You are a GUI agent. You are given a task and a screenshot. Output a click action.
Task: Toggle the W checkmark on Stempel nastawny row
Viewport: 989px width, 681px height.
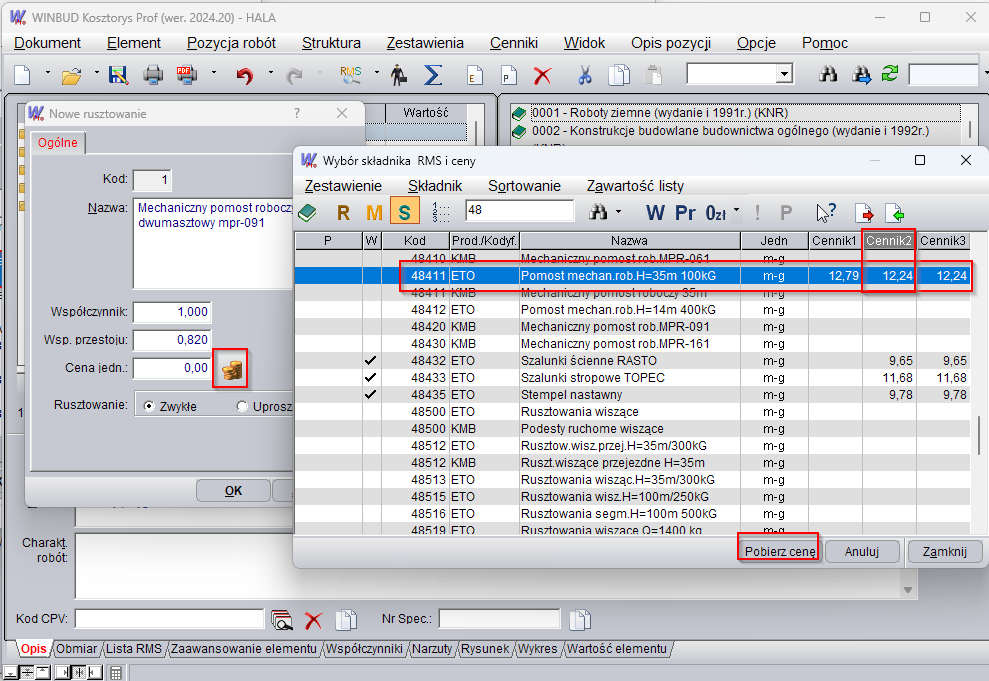click(x=371, y=395)
